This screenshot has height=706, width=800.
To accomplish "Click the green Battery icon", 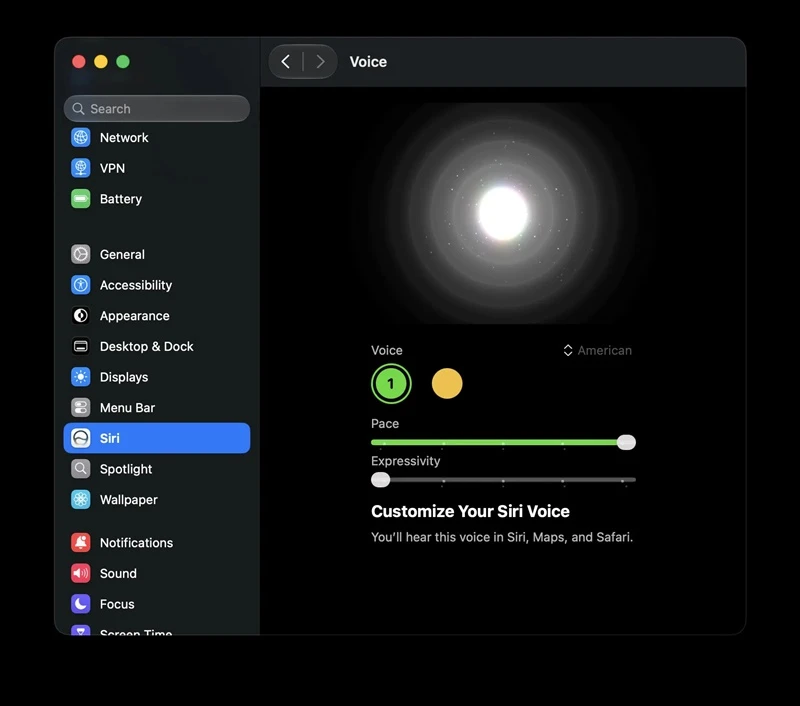I will (x=81, y=198).
